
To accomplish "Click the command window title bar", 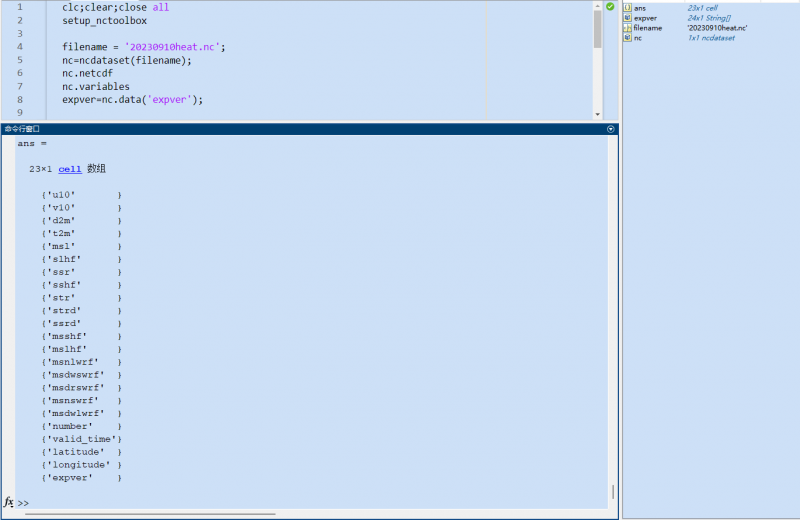I will coord(300,129).
